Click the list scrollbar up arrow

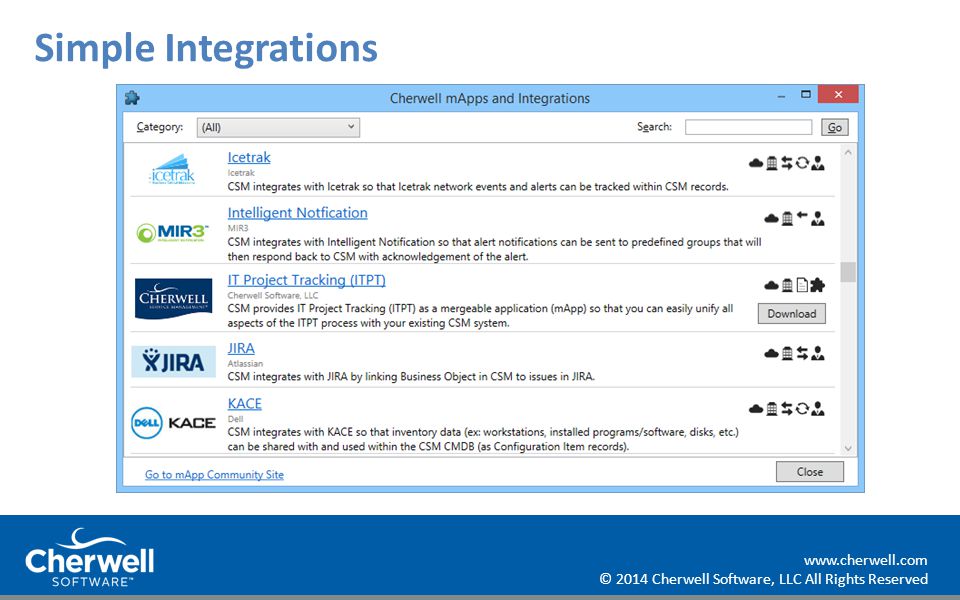coord(848,152)
